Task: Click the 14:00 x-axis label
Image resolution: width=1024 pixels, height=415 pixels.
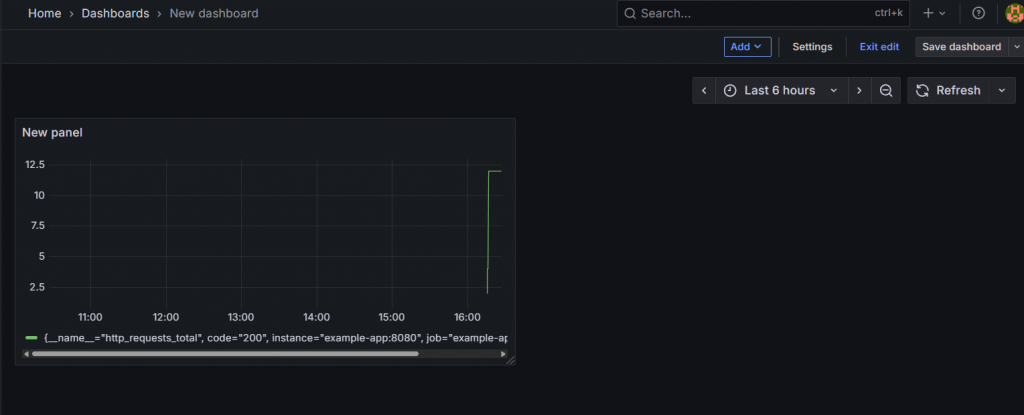Action: 317,317
